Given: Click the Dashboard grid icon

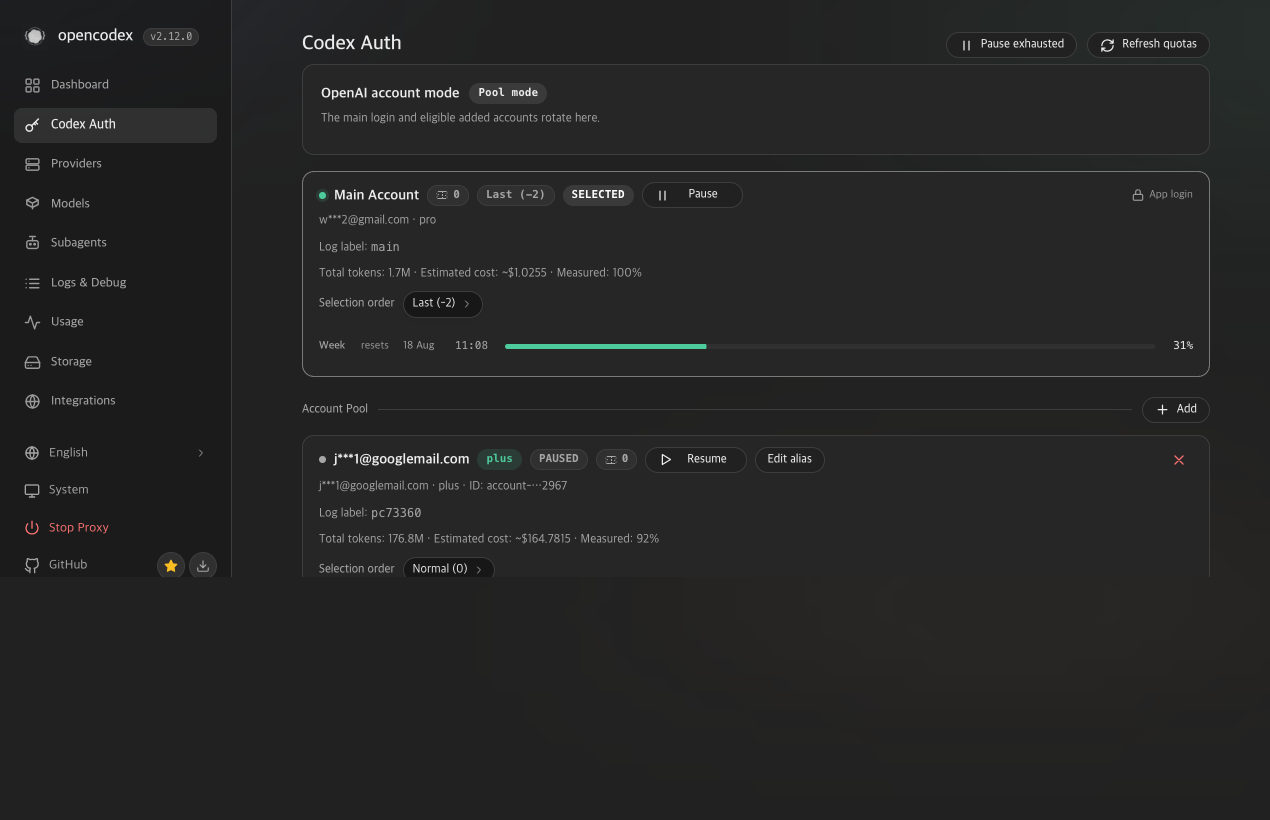Looking at the screenshot, I should point(32,85).
